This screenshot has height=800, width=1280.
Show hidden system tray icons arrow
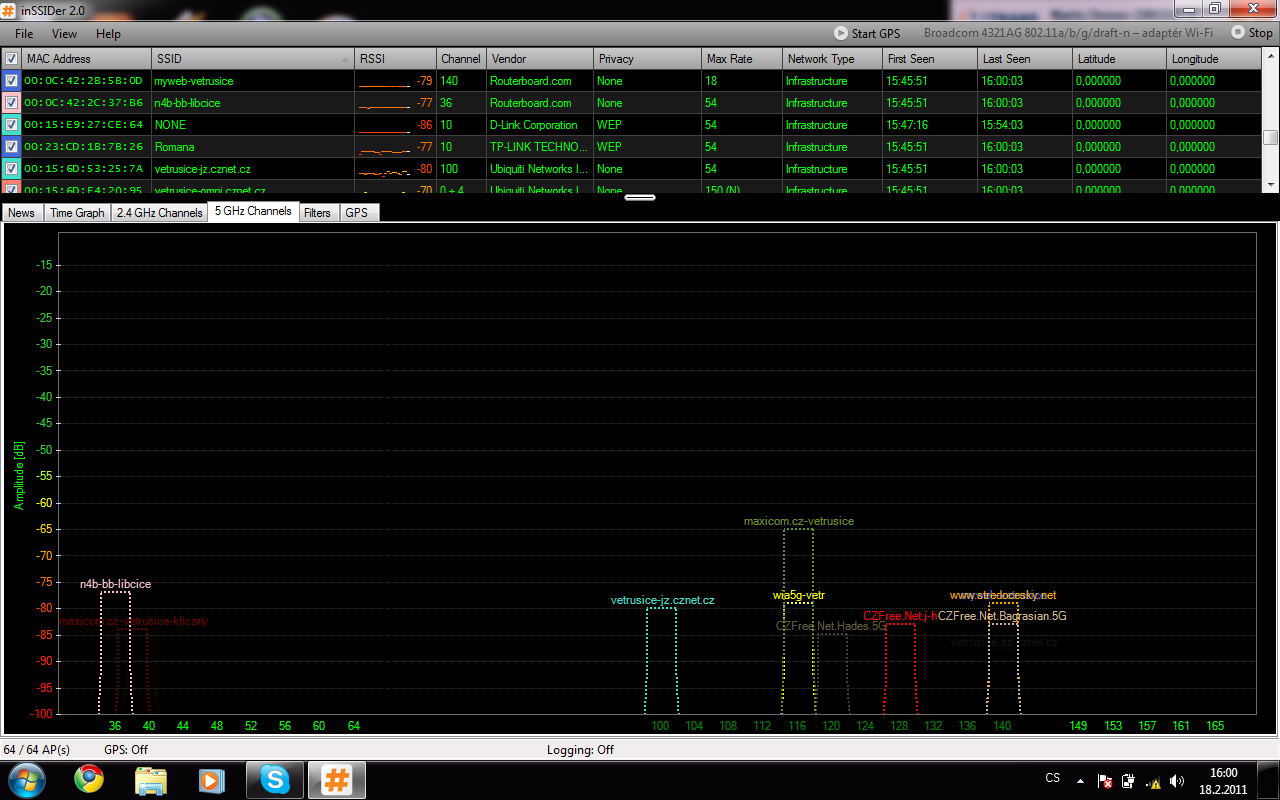click(x=1080, y=781)
